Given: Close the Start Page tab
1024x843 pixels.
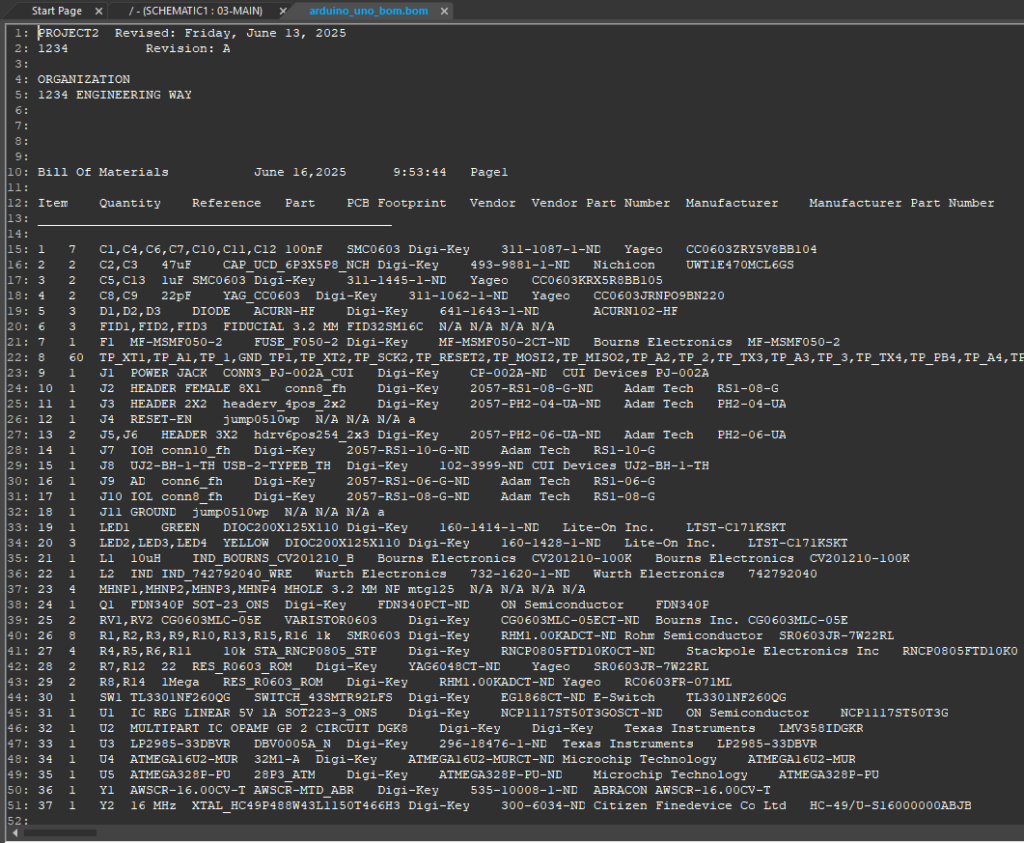Looking at the screenshot, I should click(x=97, y=10).
